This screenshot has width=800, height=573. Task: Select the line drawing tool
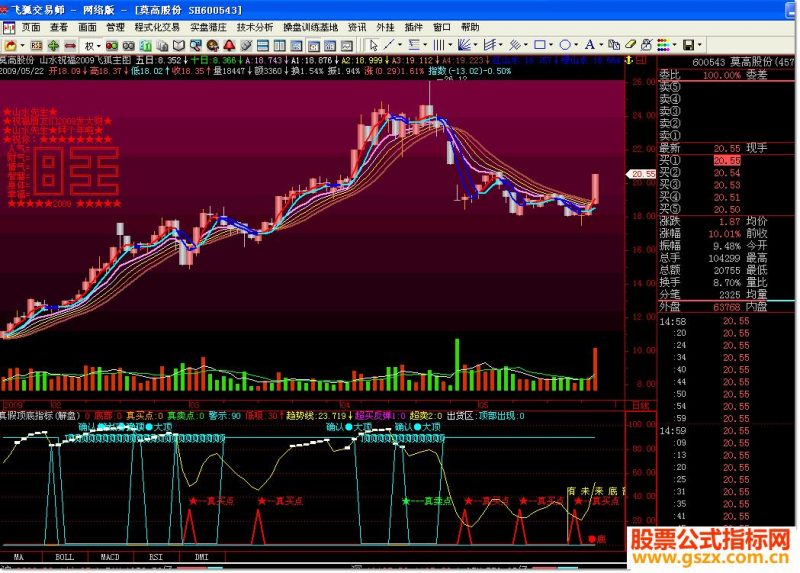click(388, 45)
